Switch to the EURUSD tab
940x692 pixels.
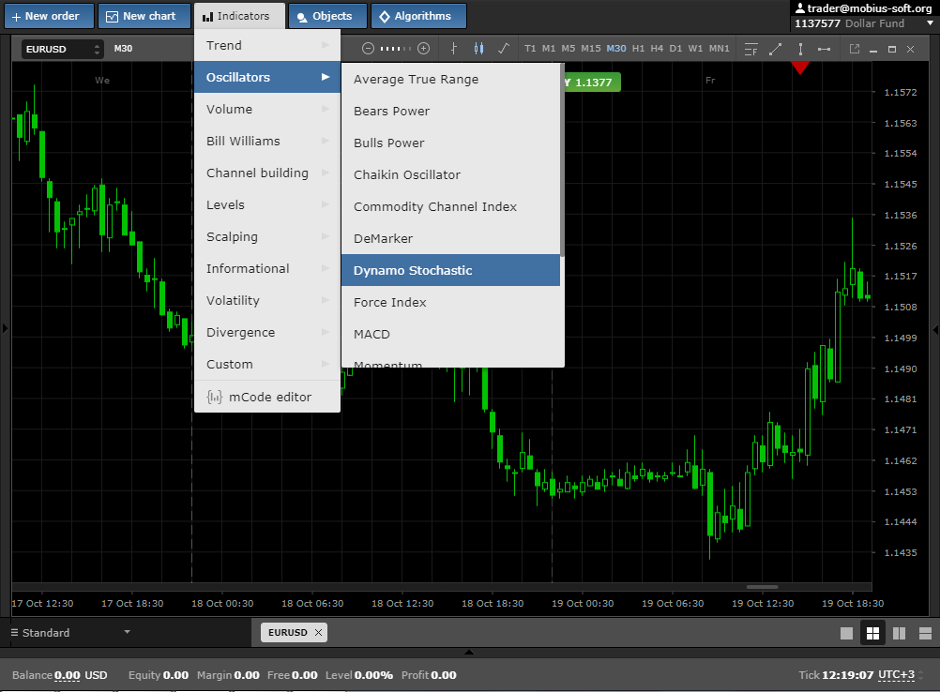coord(287,633)
